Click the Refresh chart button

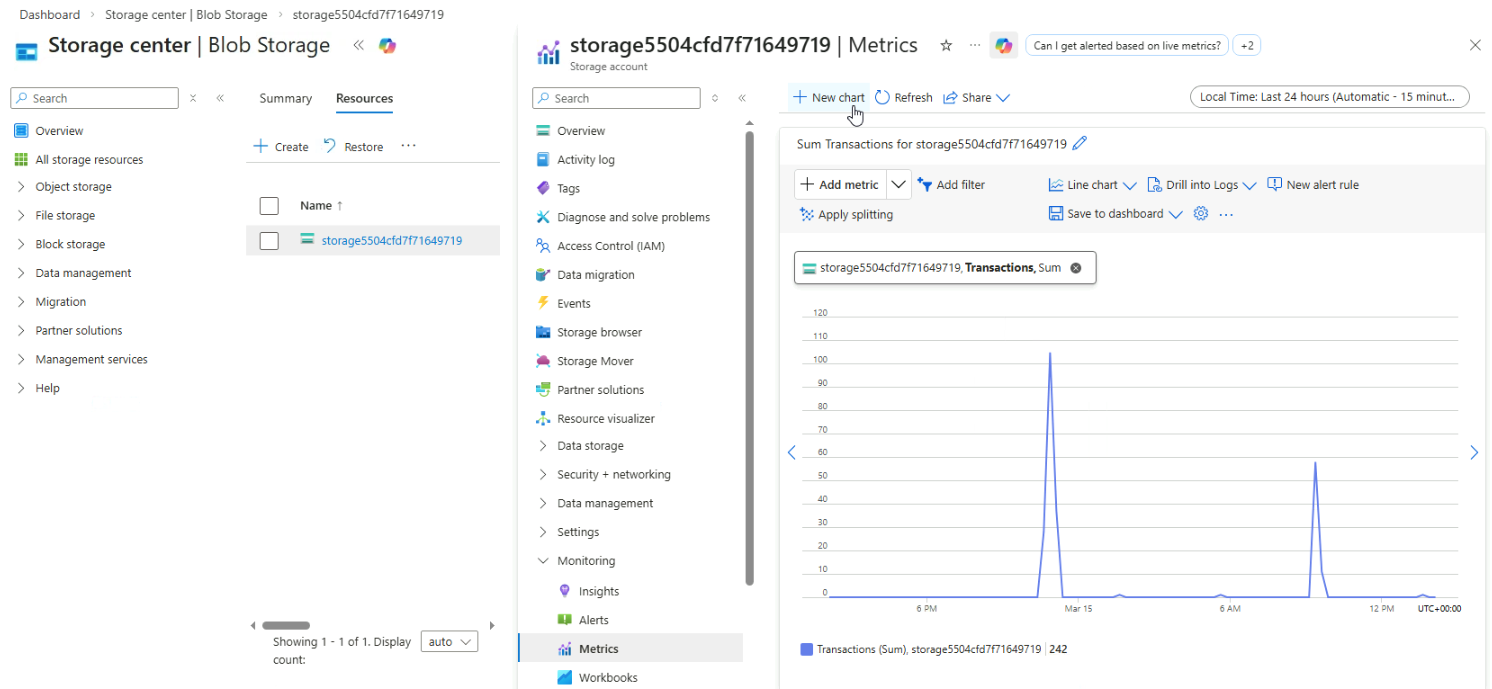tap(903, 98)
